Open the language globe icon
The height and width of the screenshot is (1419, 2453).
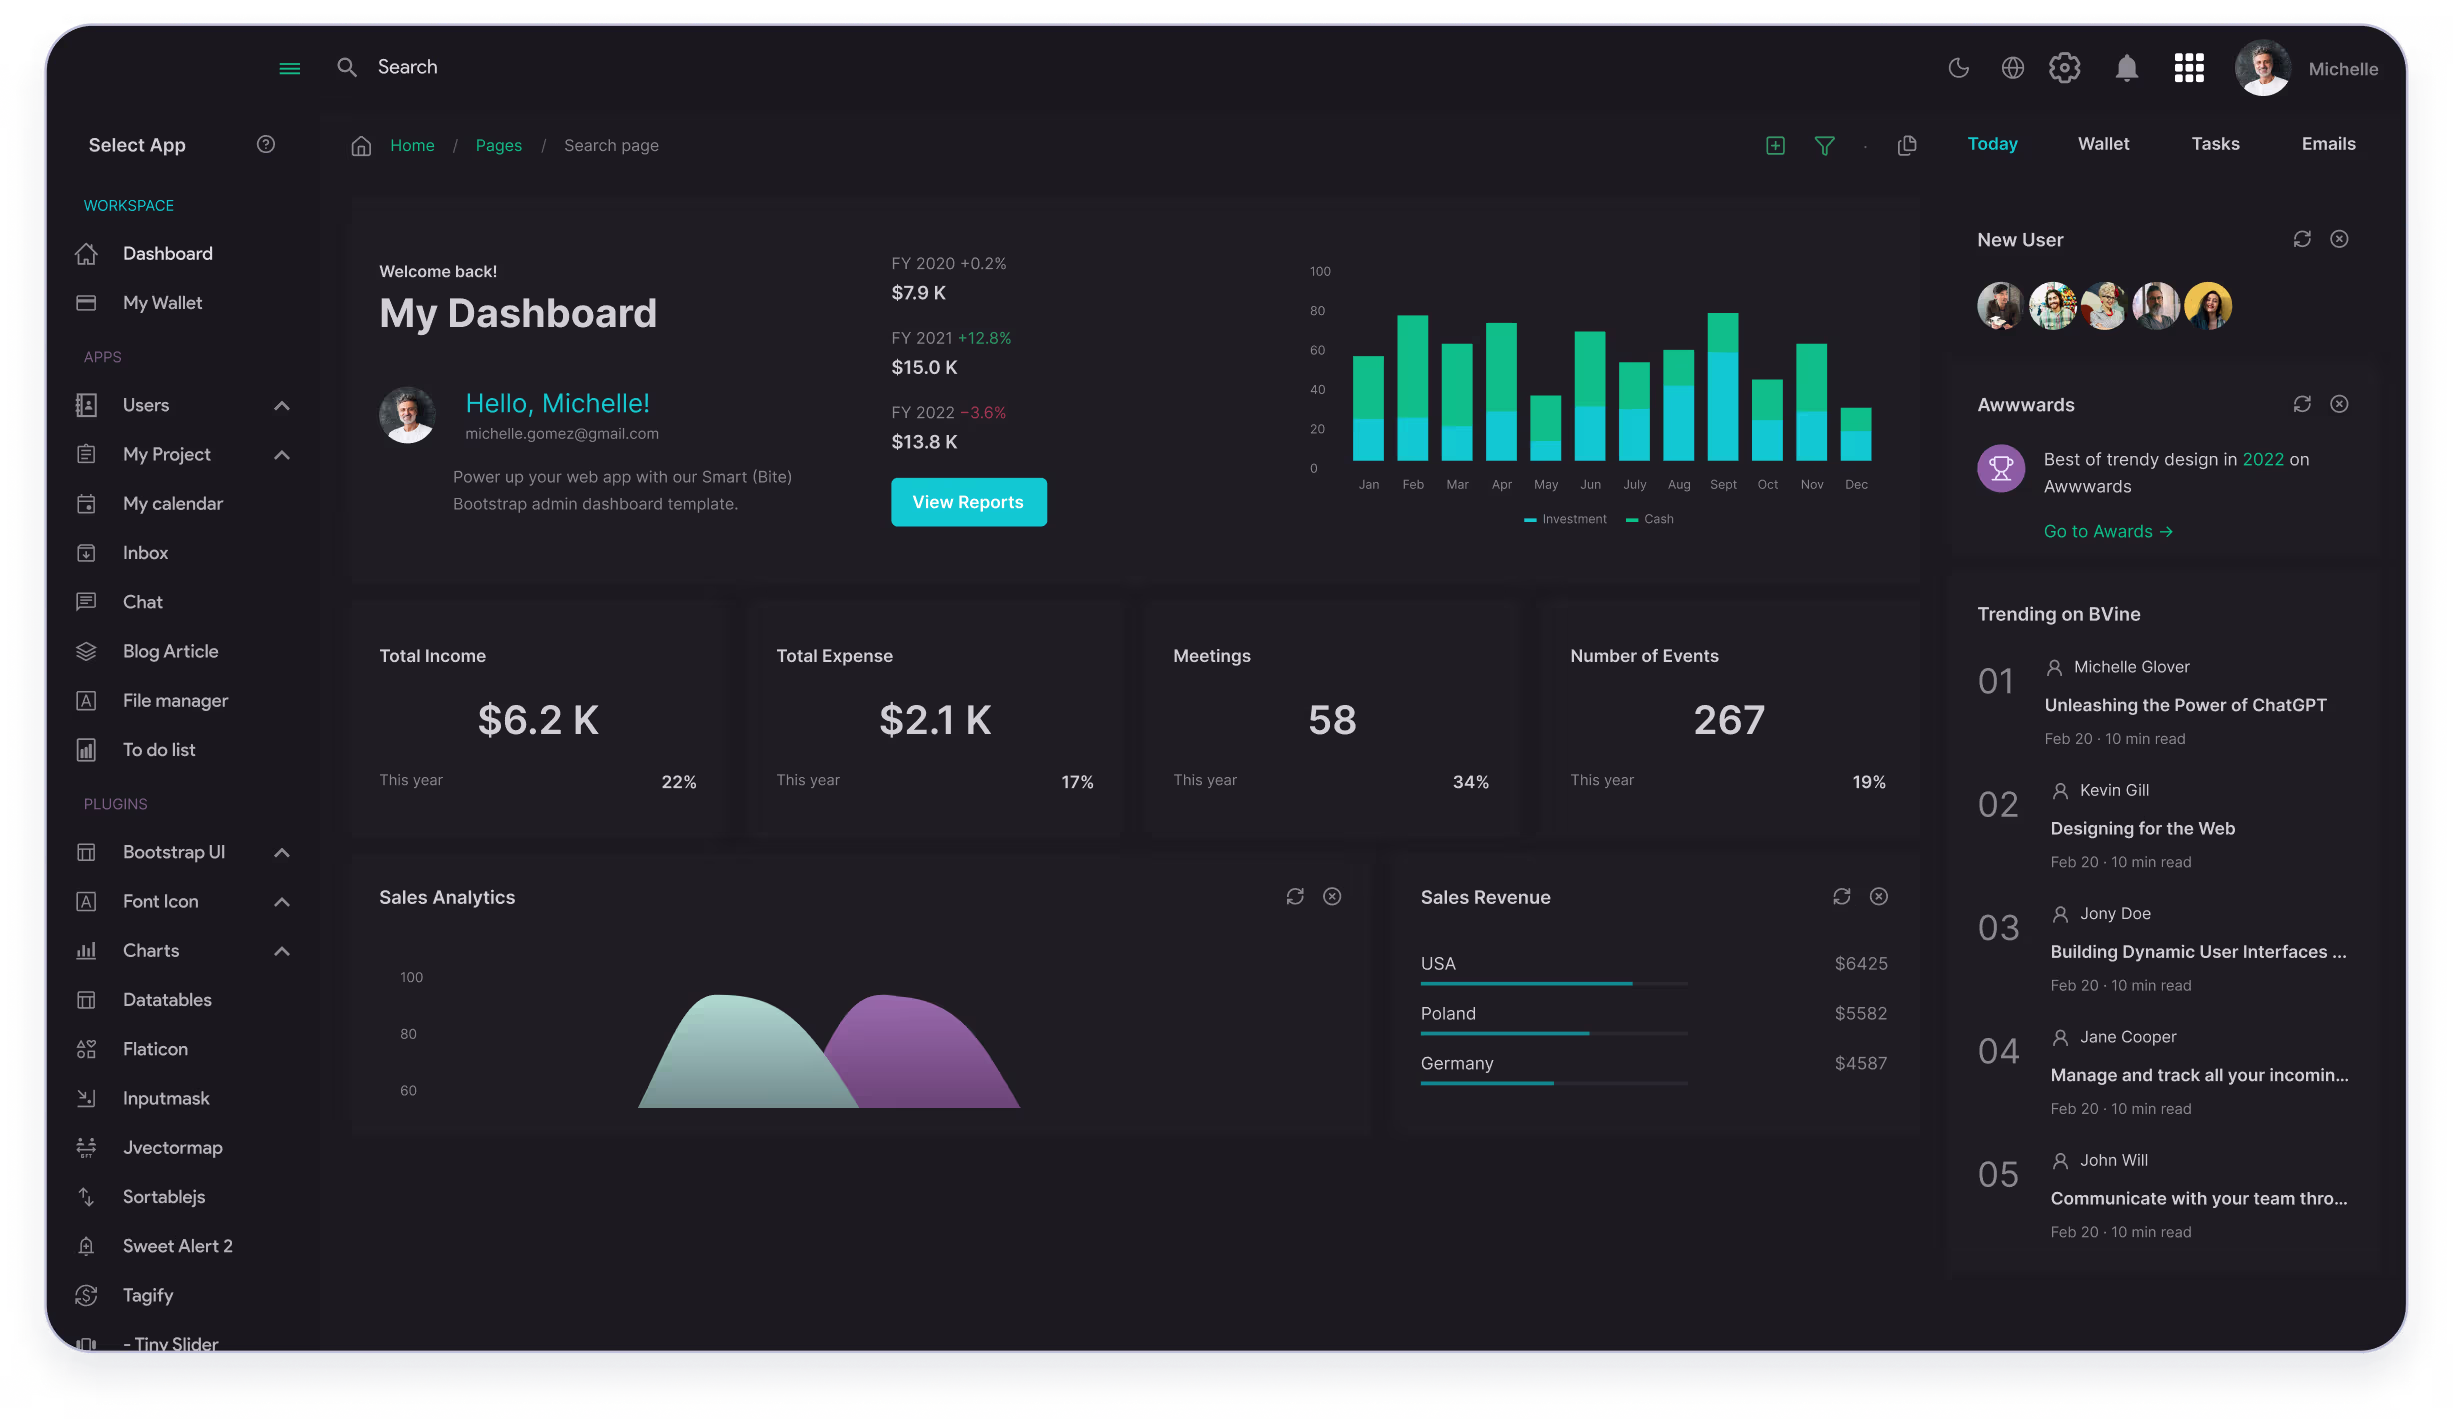click(2012, 68)
